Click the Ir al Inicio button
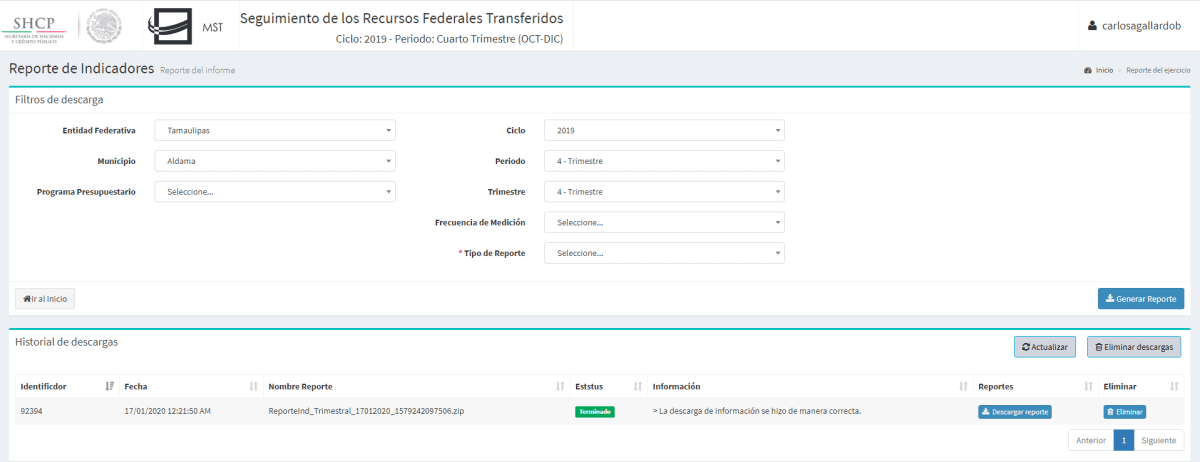The width and height of the screenshot is (1200, 462). click(45, 298)
